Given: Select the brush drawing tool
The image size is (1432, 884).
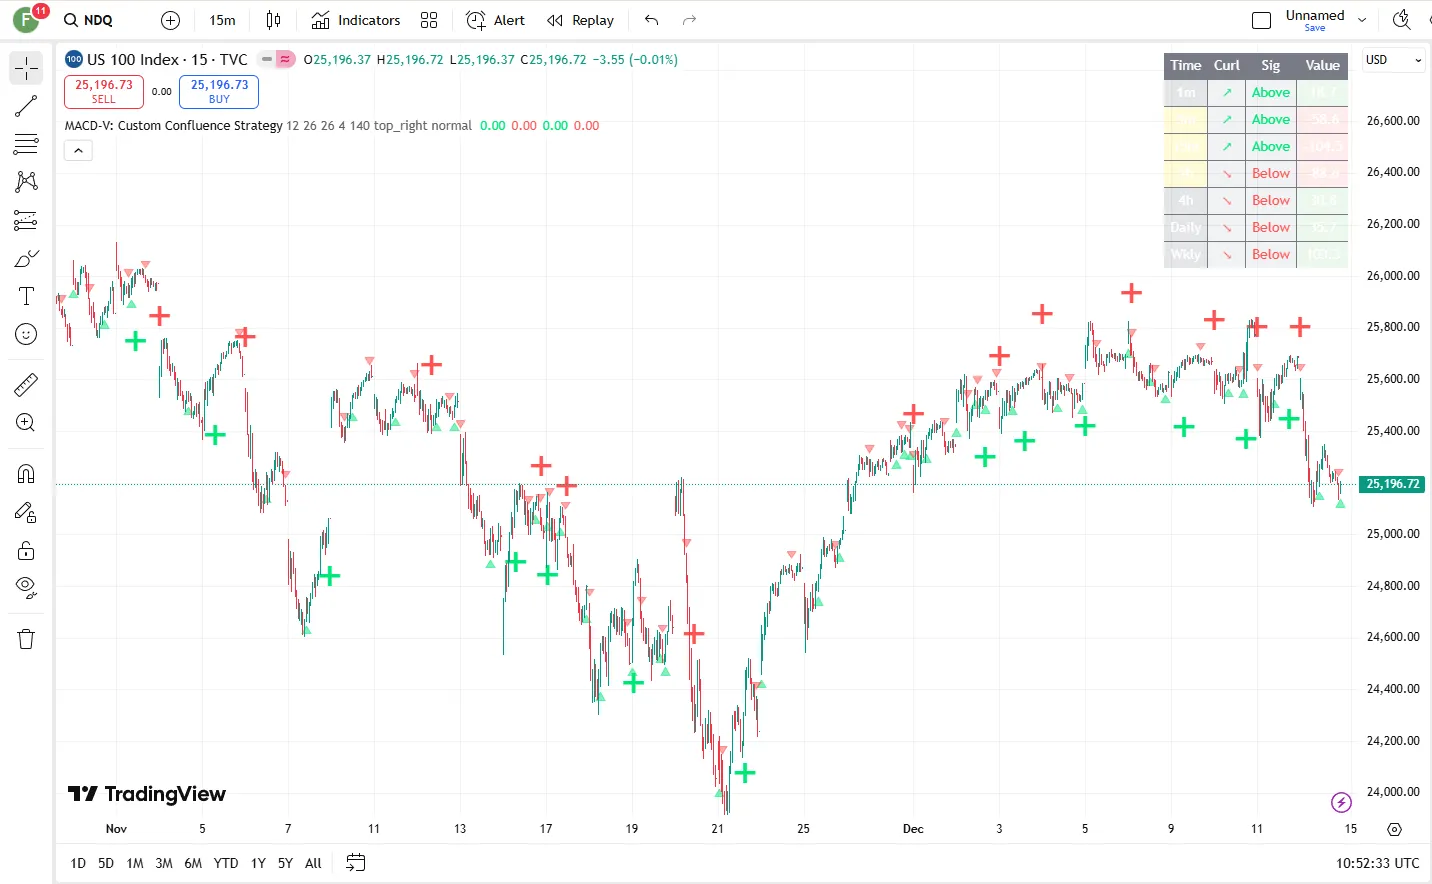Looking at the screenshot, I should pos(26,259).
